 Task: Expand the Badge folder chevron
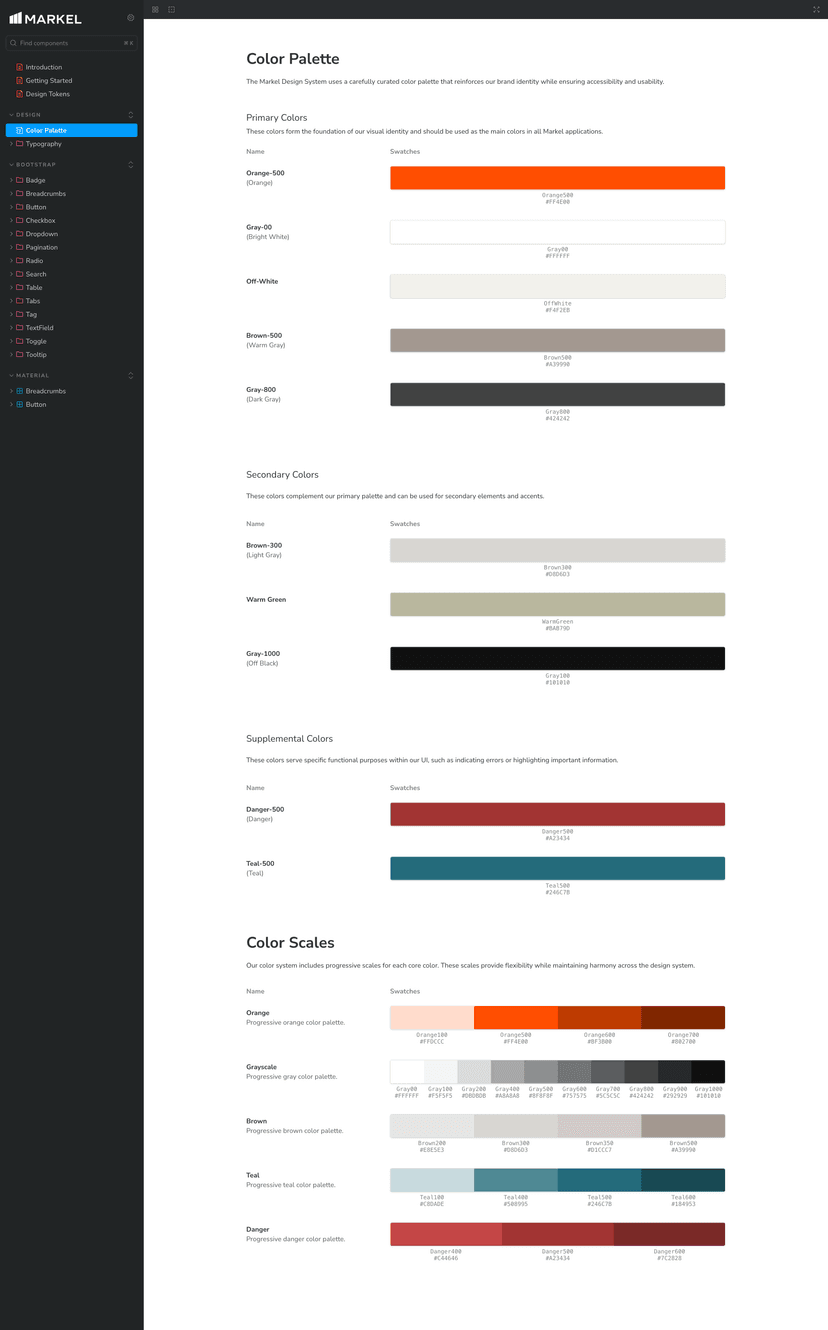coord(11,180)
